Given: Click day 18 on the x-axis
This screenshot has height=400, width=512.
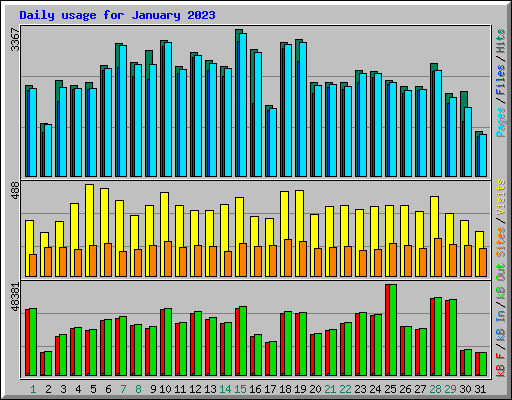Looking at the screenshot, I should (x=285, y=389).
